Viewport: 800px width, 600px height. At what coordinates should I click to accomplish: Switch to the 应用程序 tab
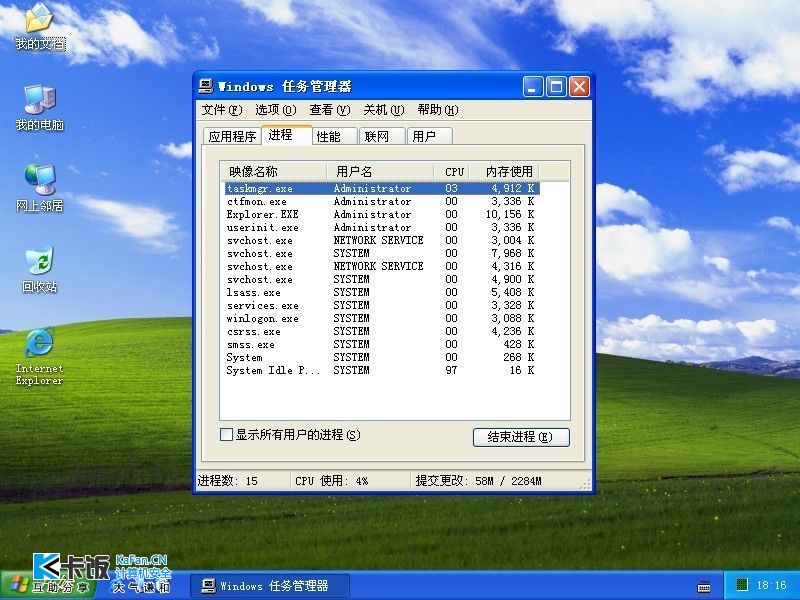232,136
